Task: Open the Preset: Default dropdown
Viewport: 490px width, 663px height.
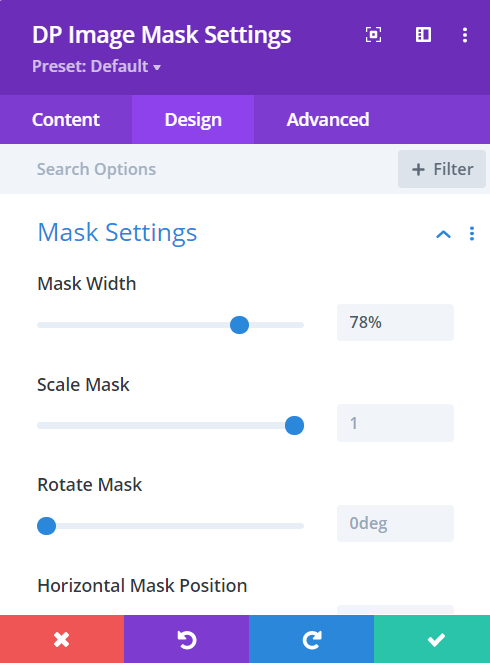Action: [96, 66]
